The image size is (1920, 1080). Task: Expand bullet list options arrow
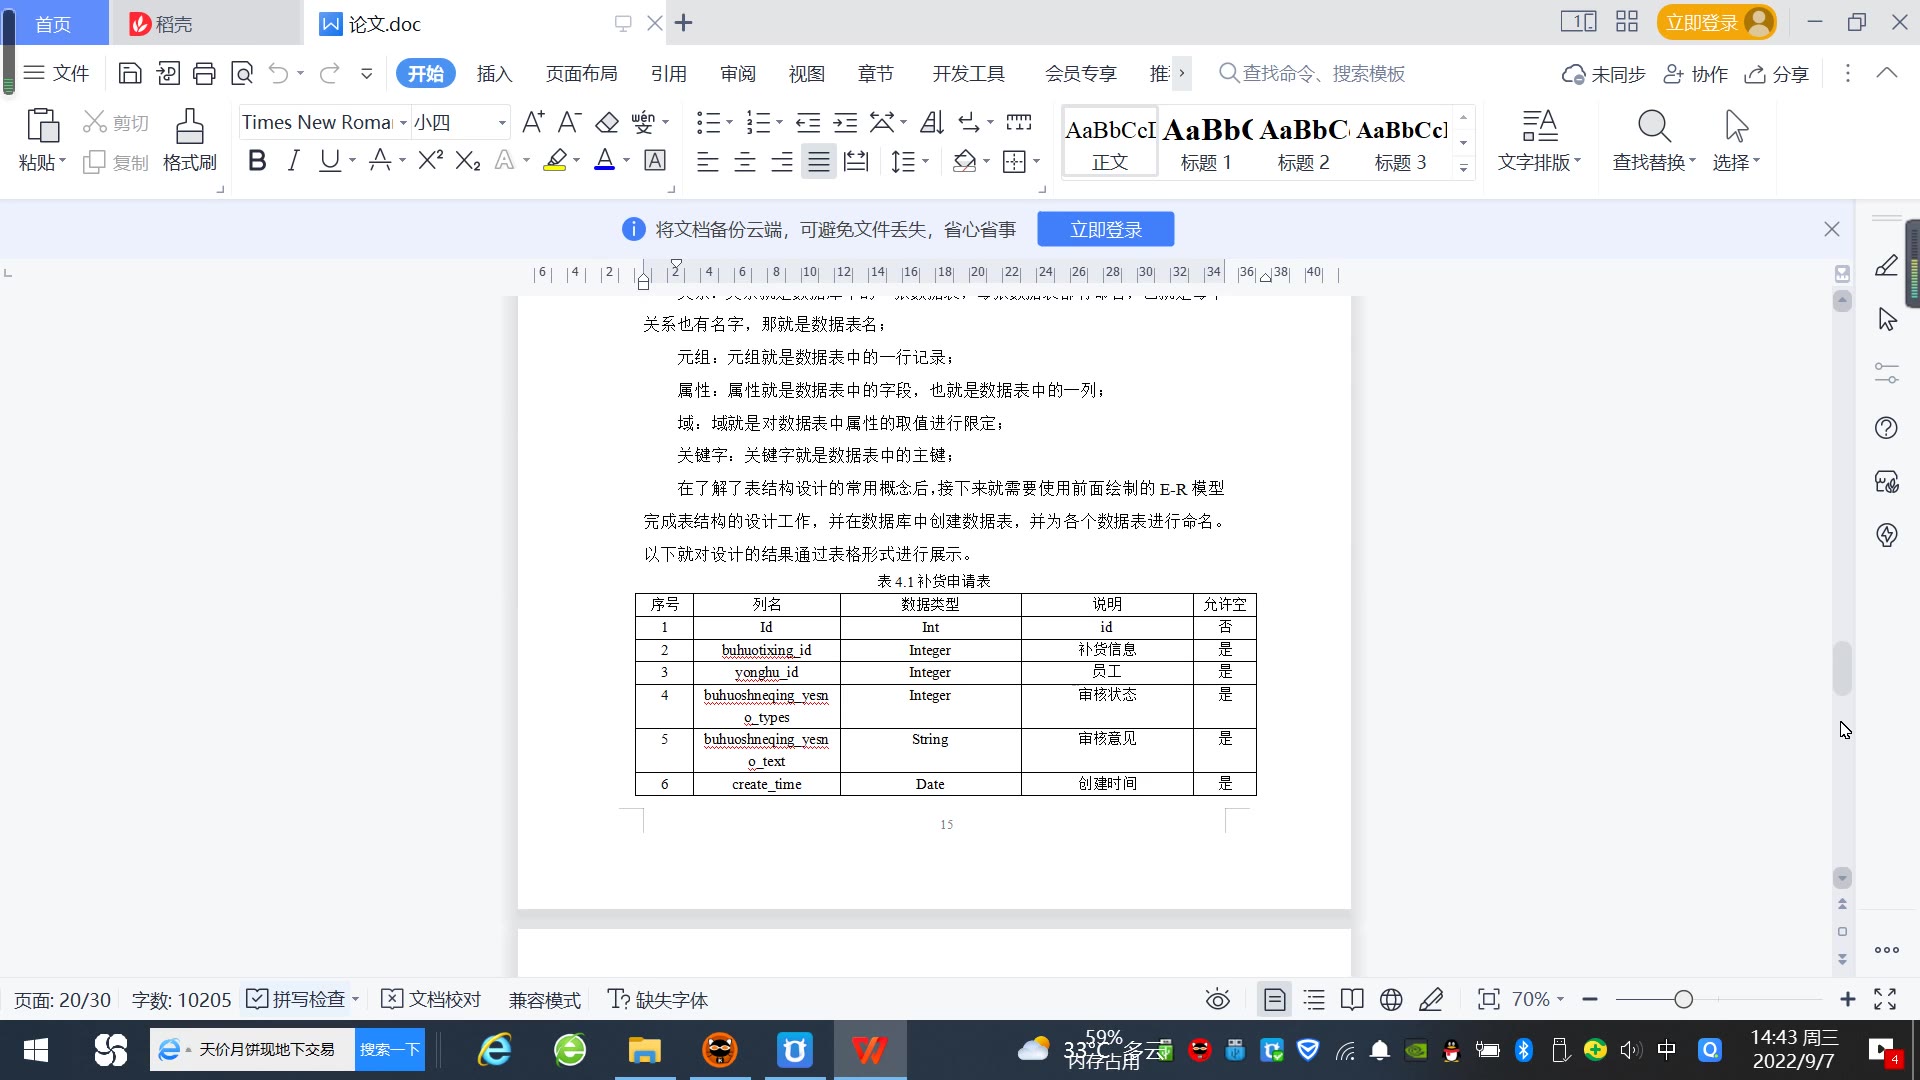pos(729,122)
